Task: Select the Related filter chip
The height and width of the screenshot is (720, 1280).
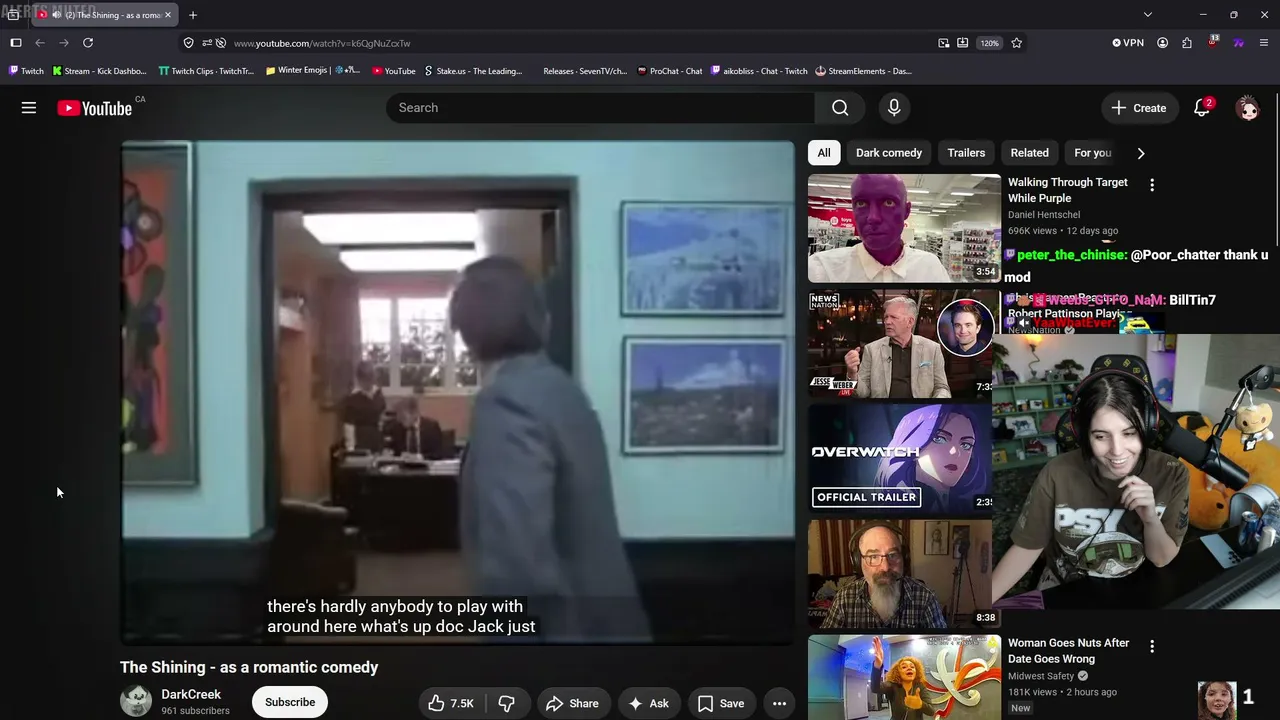Action: tap(1030, 153)
